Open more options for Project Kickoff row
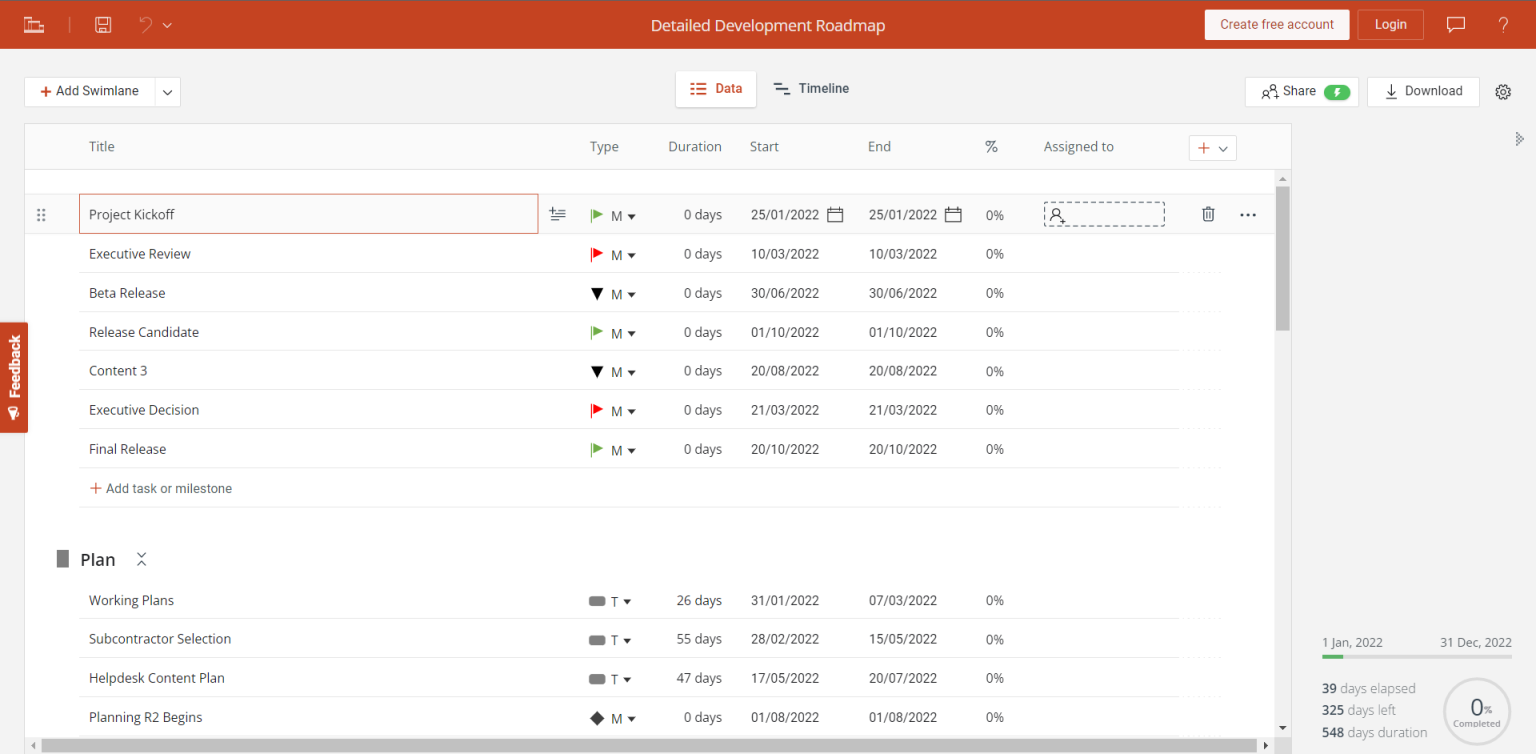The image size is (1536, 754). click(1248, 214)
